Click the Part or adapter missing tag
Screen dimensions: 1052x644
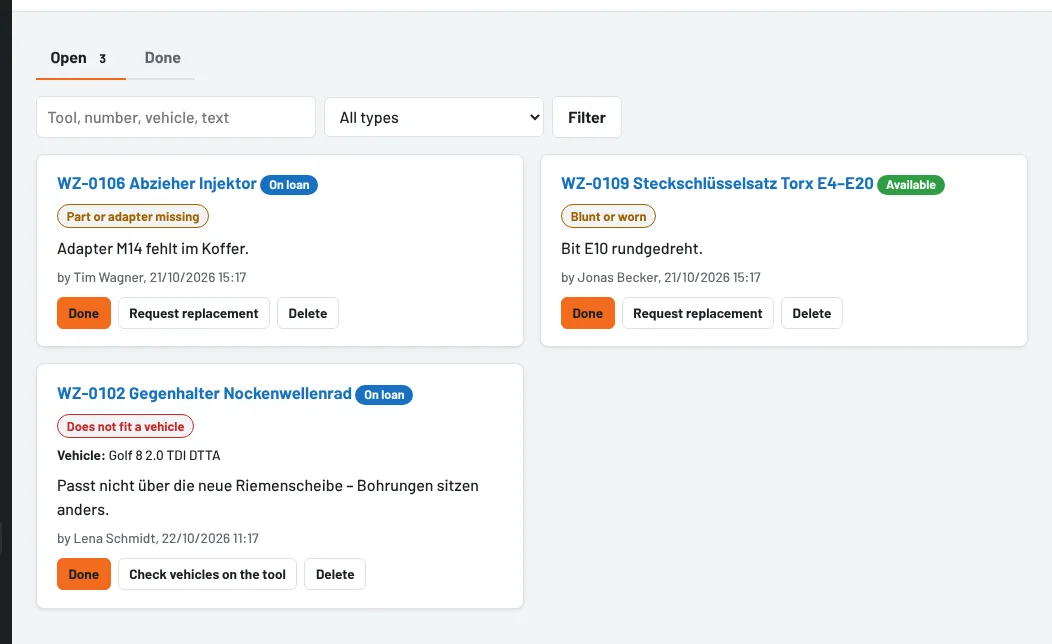pos(133,216)
